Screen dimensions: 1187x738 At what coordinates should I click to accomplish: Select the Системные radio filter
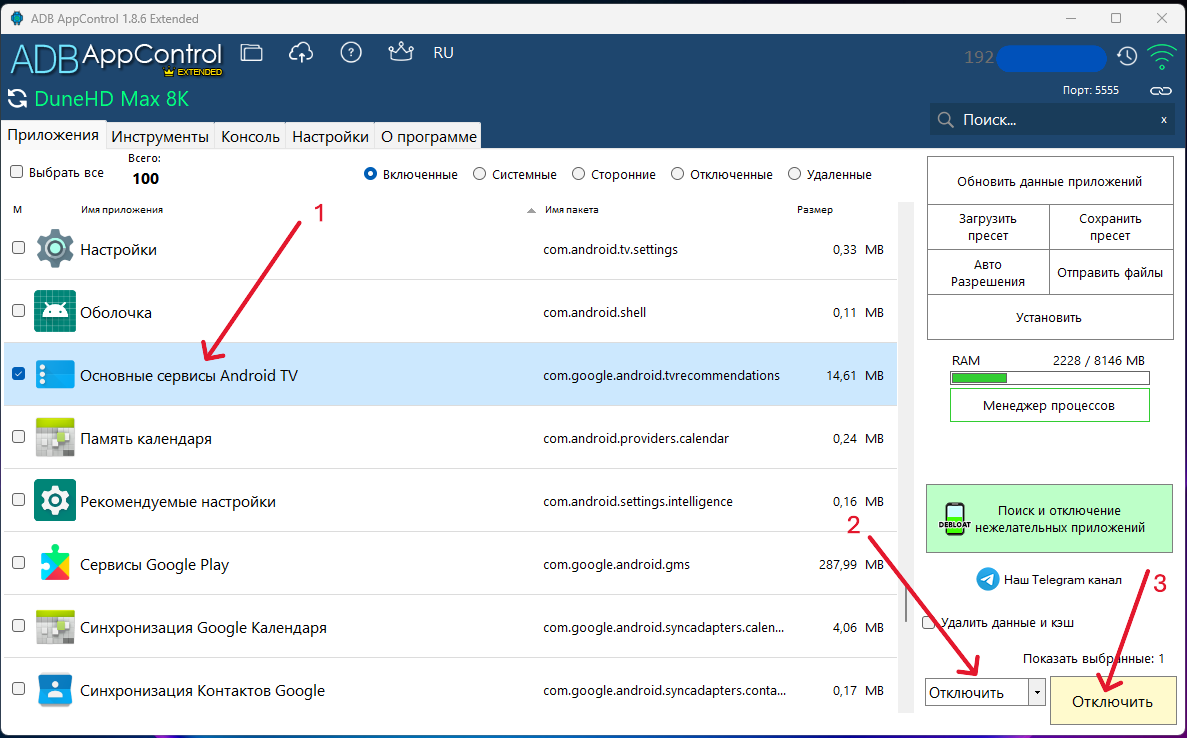479,174
